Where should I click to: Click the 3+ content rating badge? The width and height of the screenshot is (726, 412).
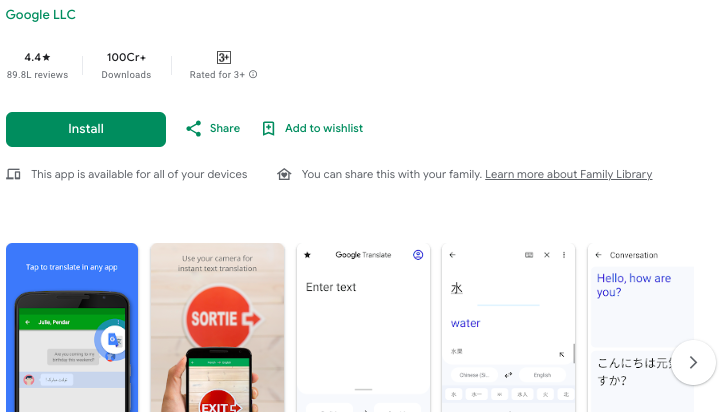(224, 57)
